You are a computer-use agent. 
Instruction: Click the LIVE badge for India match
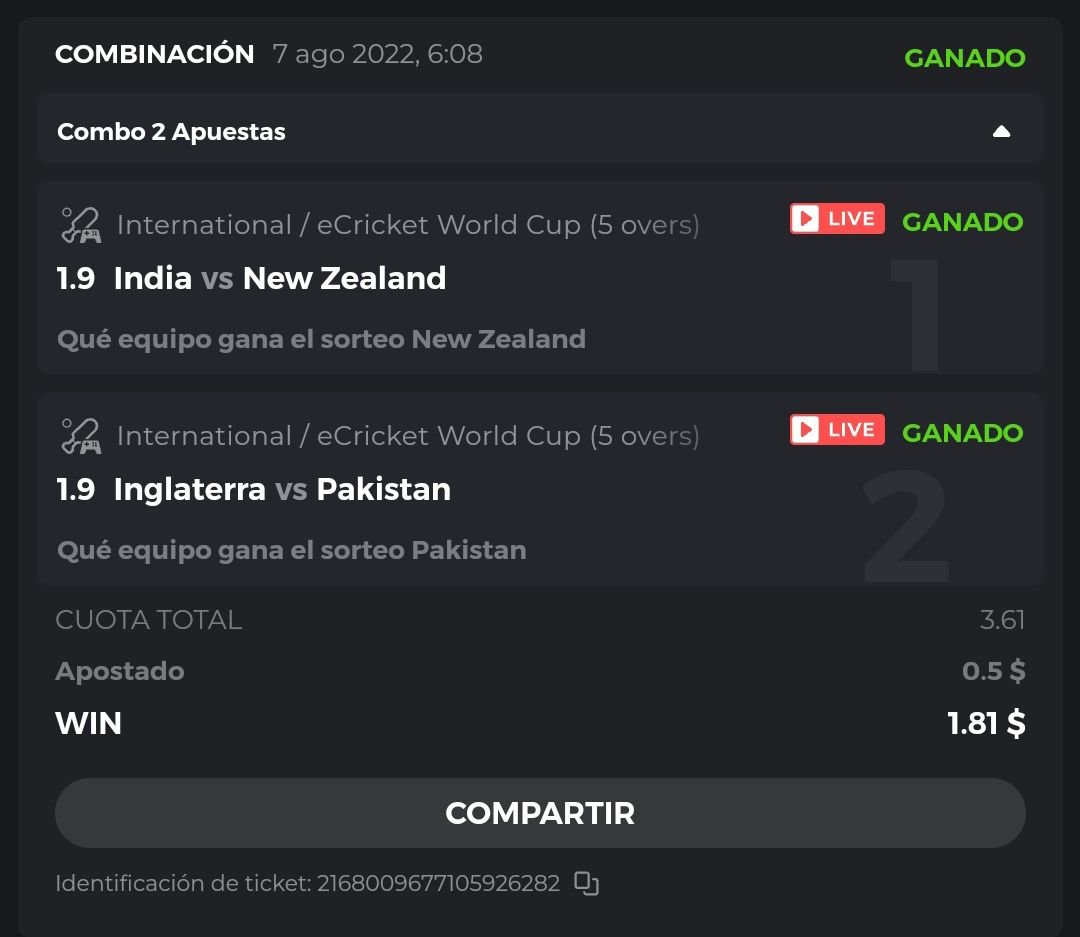click(837, 219)
